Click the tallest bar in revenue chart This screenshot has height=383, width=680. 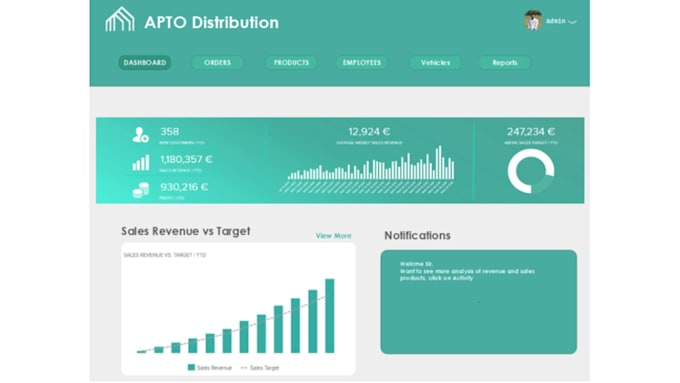(x=330, y=316)
